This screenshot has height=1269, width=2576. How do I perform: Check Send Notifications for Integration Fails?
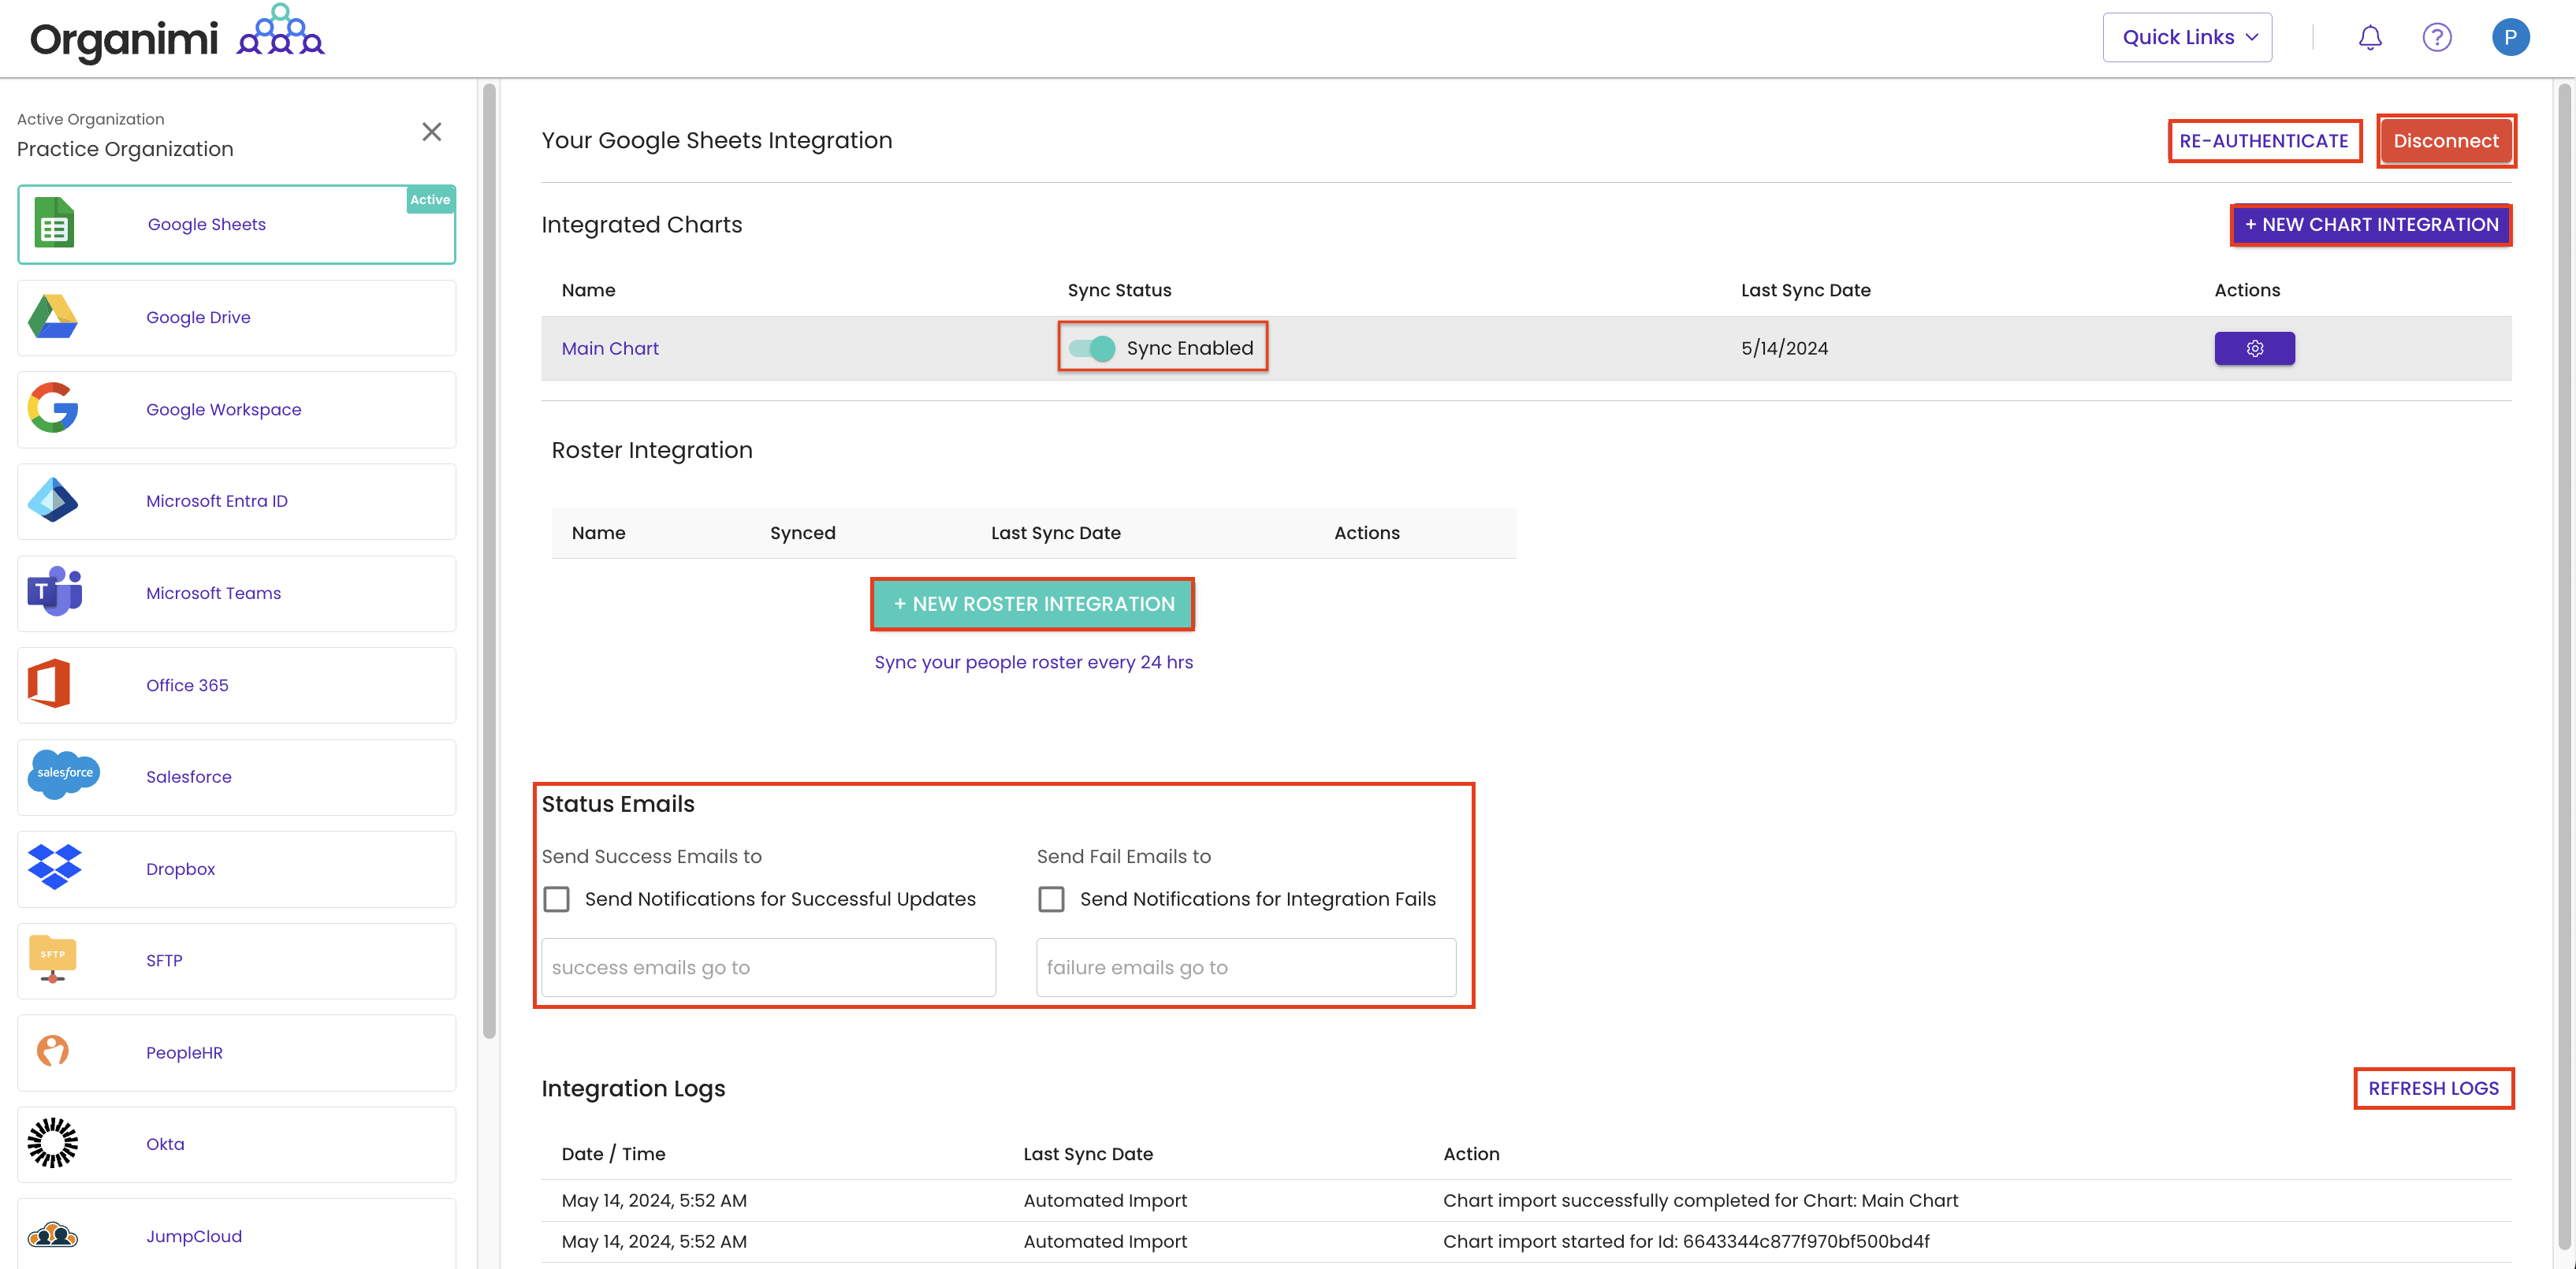1050,898
